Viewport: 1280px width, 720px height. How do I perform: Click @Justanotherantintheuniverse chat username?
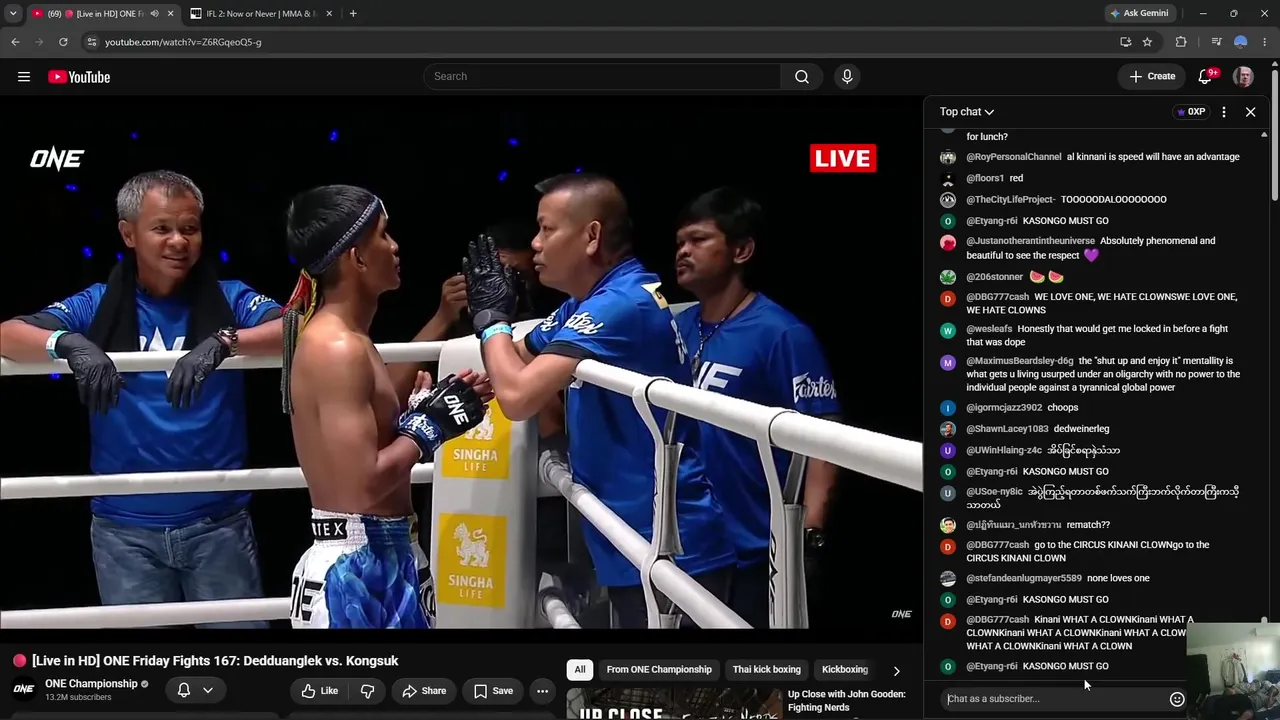pos(1030,241)
